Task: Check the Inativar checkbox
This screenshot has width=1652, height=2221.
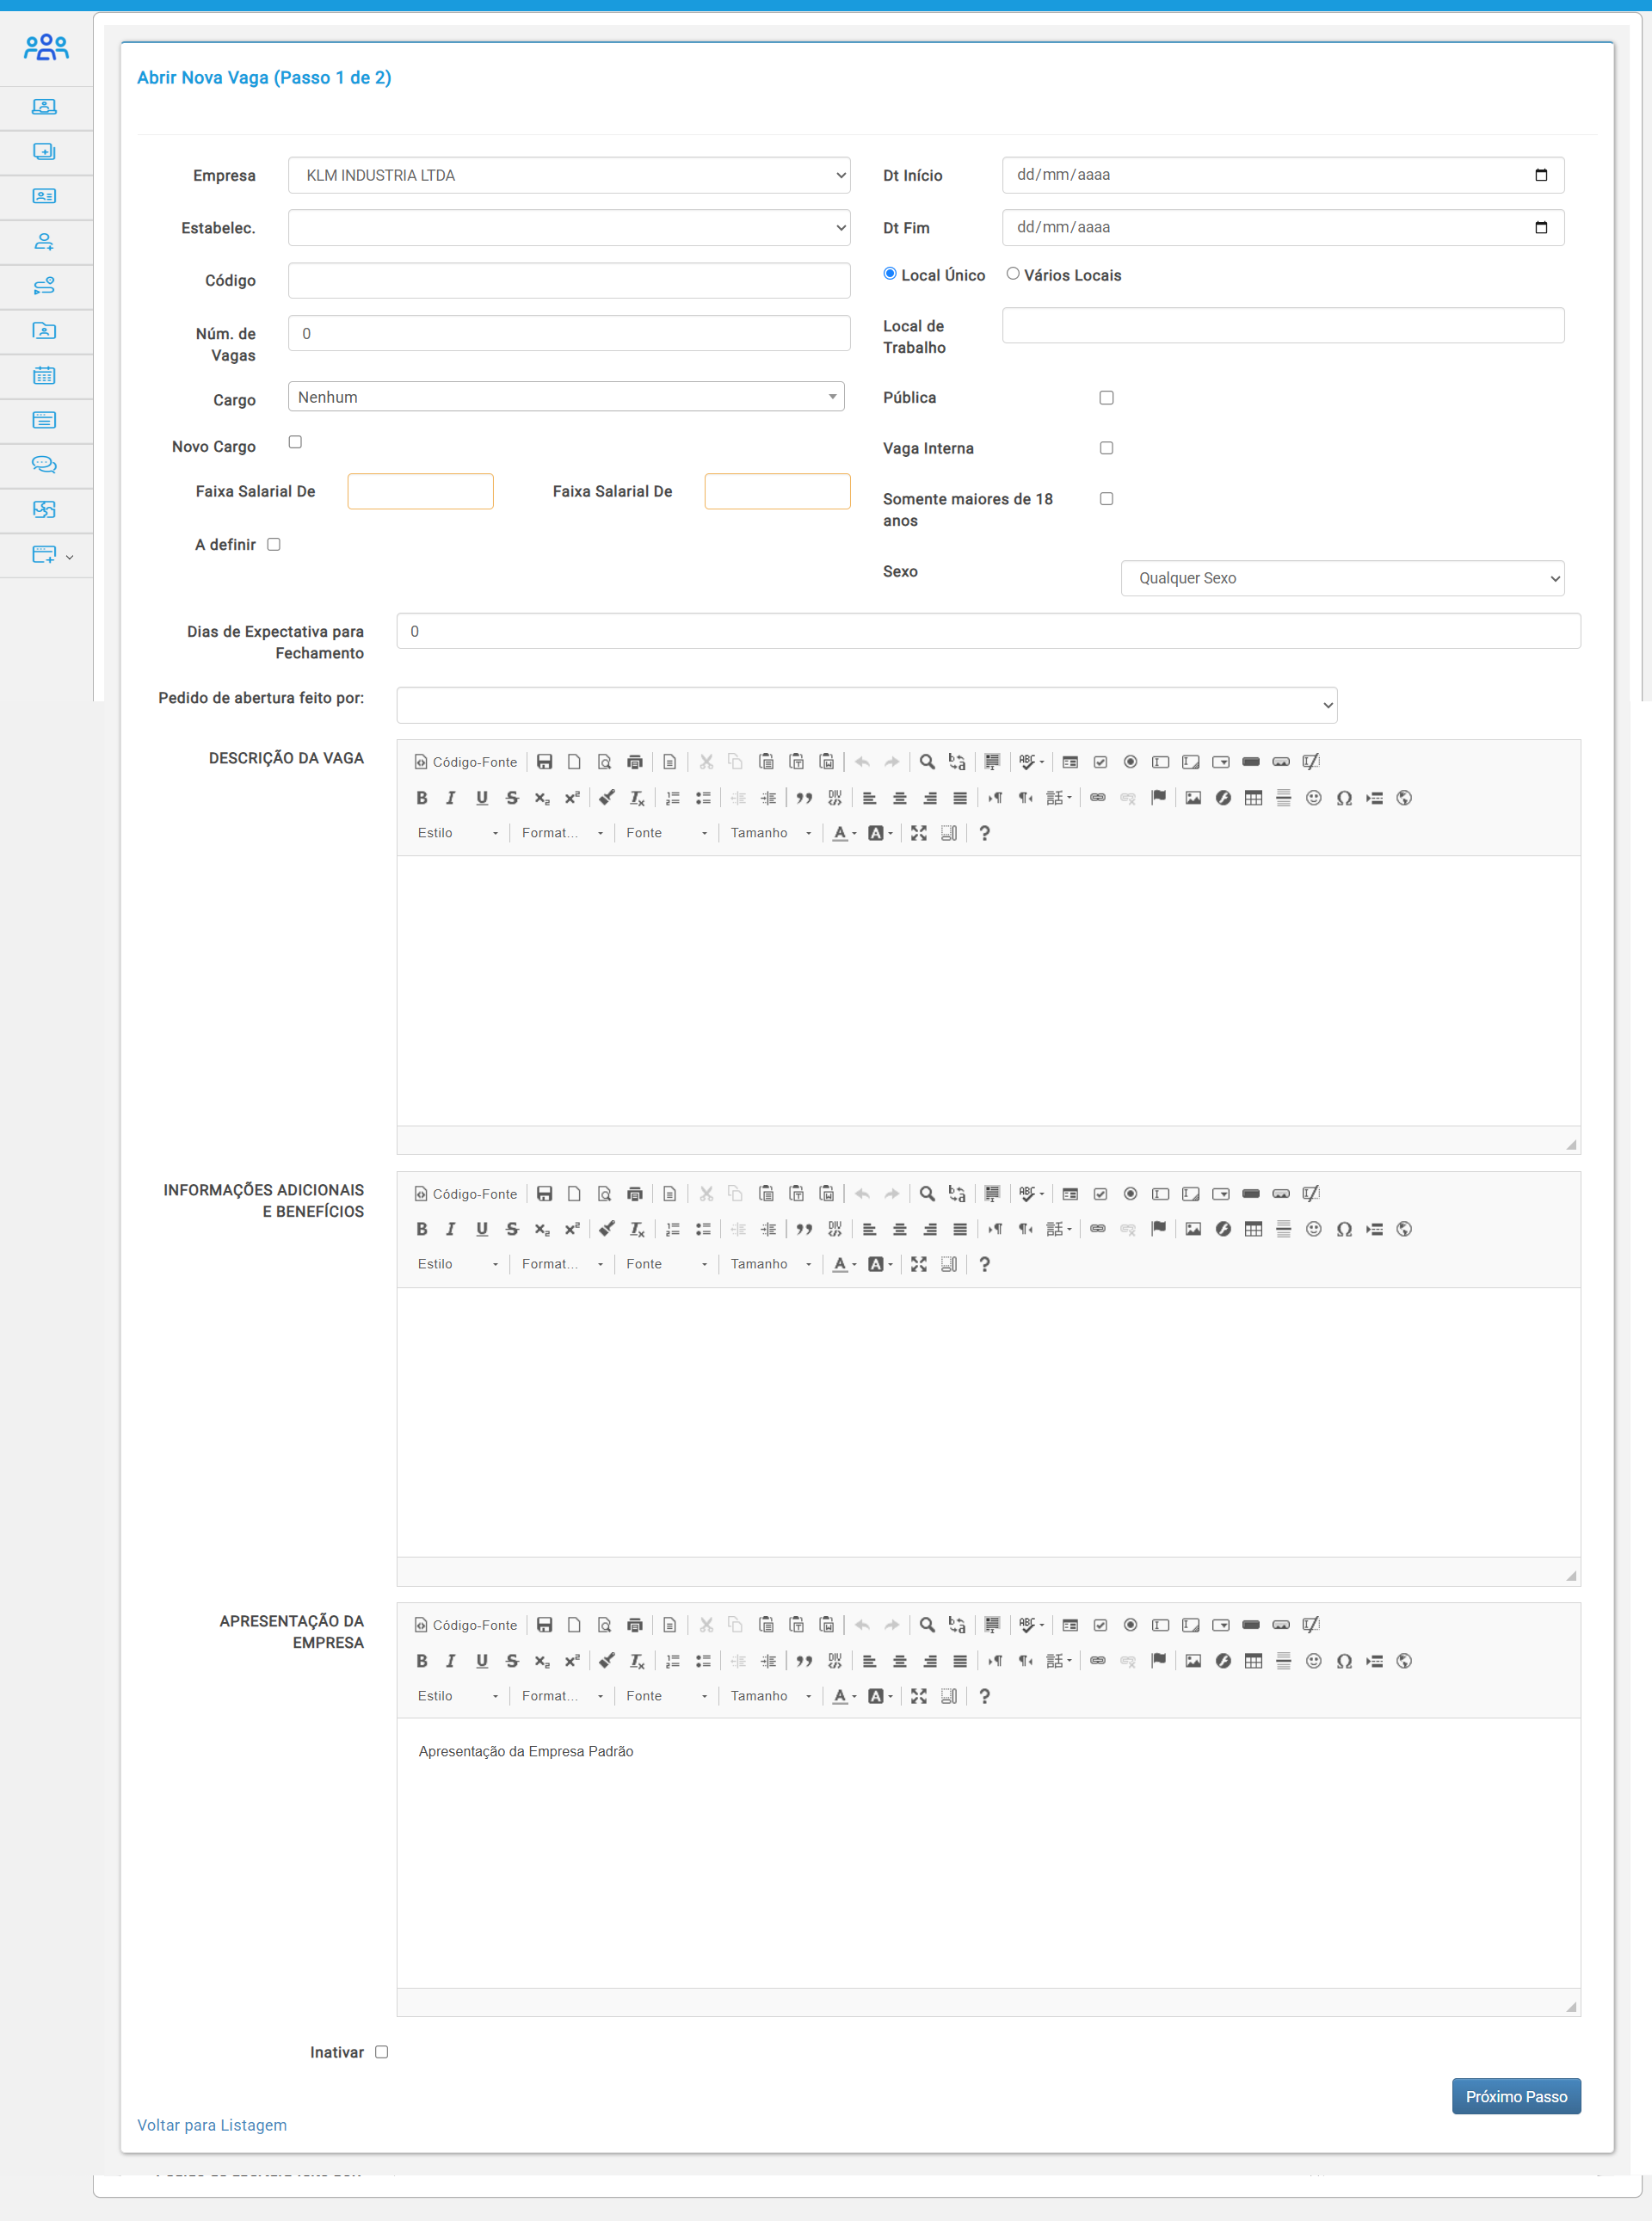Action: pos(381,2052)
